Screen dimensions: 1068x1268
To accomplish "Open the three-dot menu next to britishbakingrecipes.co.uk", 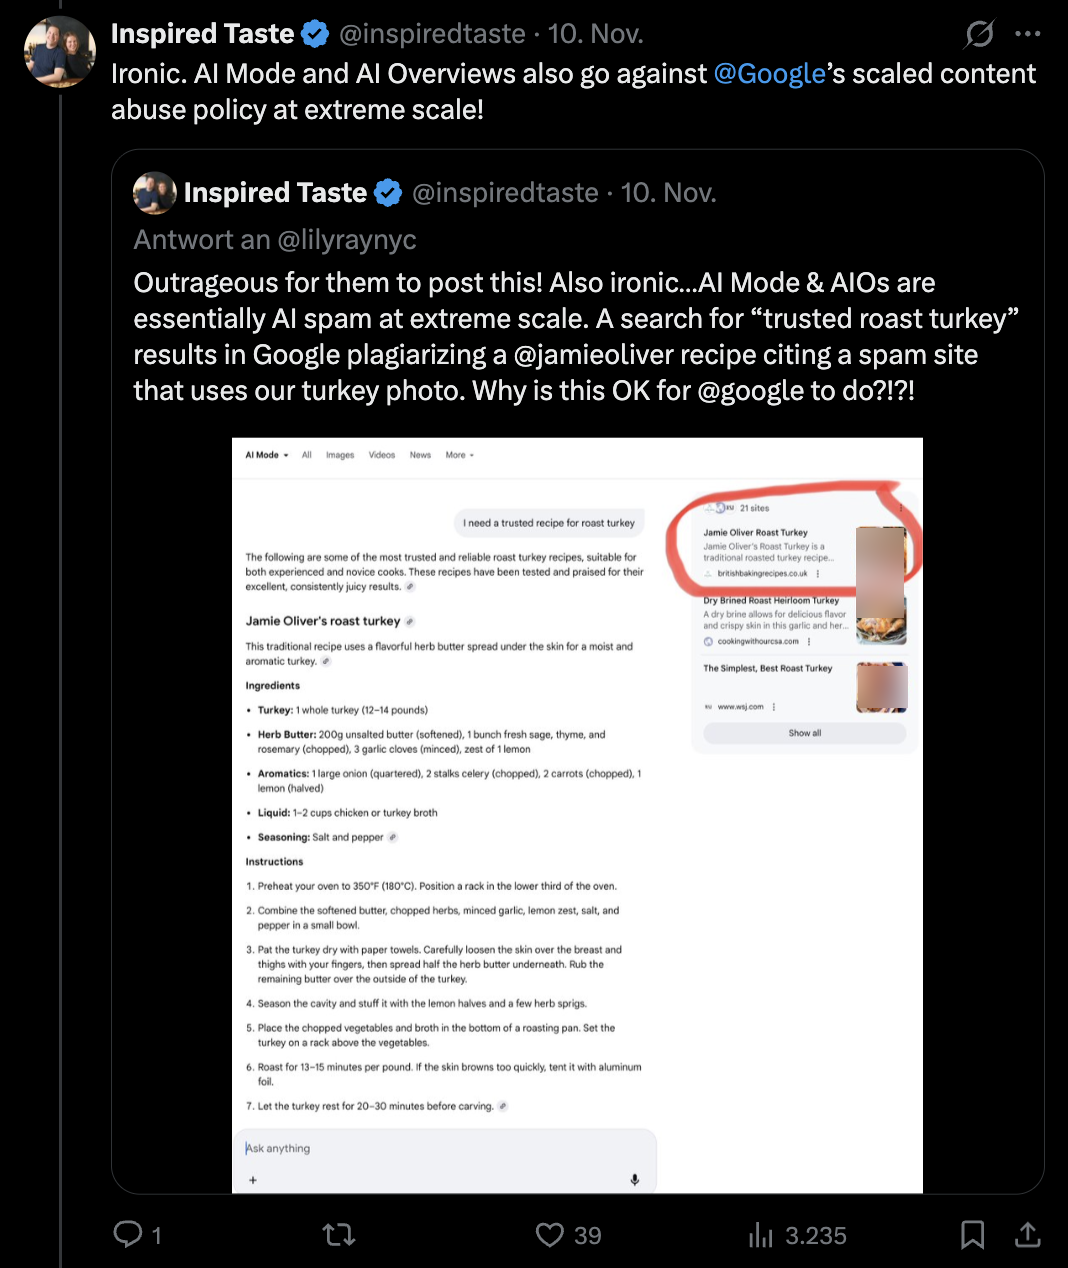I will [818, 574].
